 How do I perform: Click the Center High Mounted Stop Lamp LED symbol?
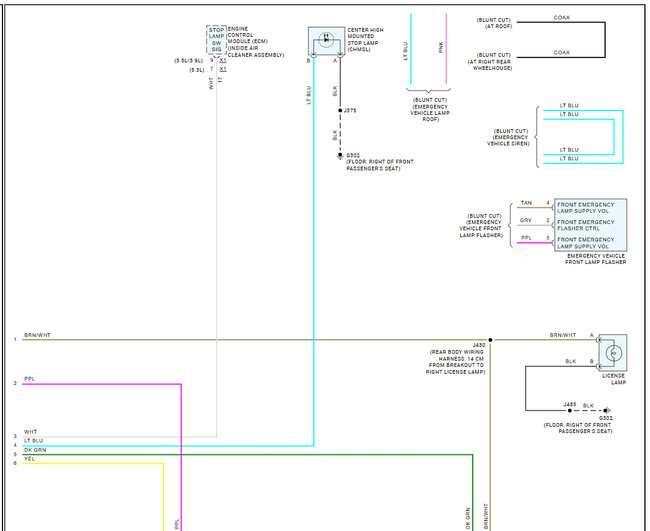pyautogui.click(x=326, y=40)
